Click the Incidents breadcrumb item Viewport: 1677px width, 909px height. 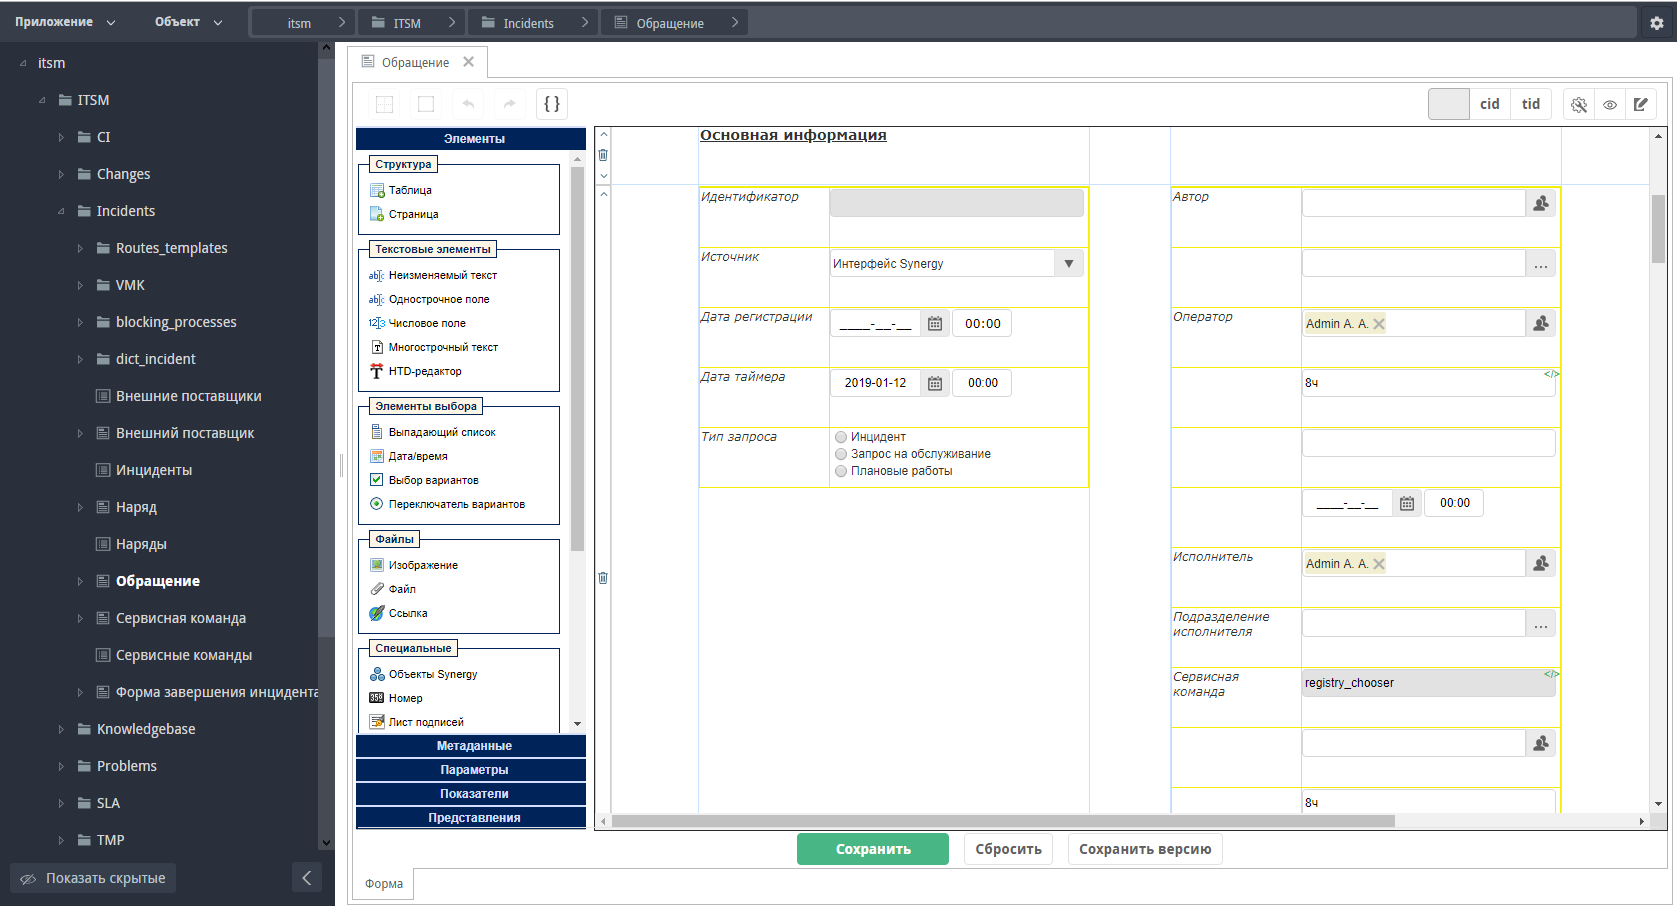[530, 23]
